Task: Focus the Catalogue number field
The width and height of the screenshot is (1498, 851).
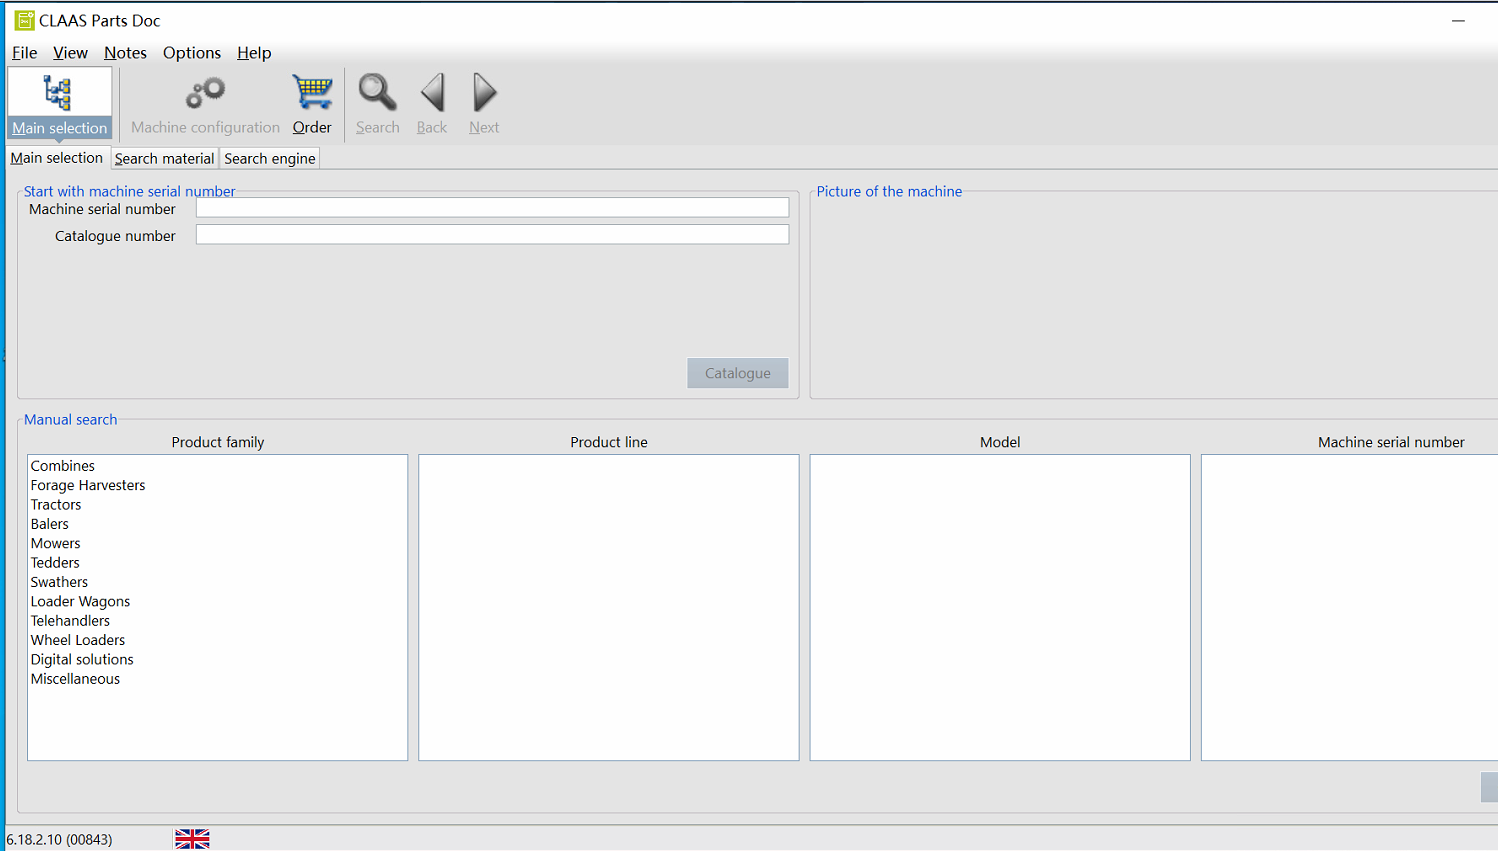Action: (x=492, y=235)
